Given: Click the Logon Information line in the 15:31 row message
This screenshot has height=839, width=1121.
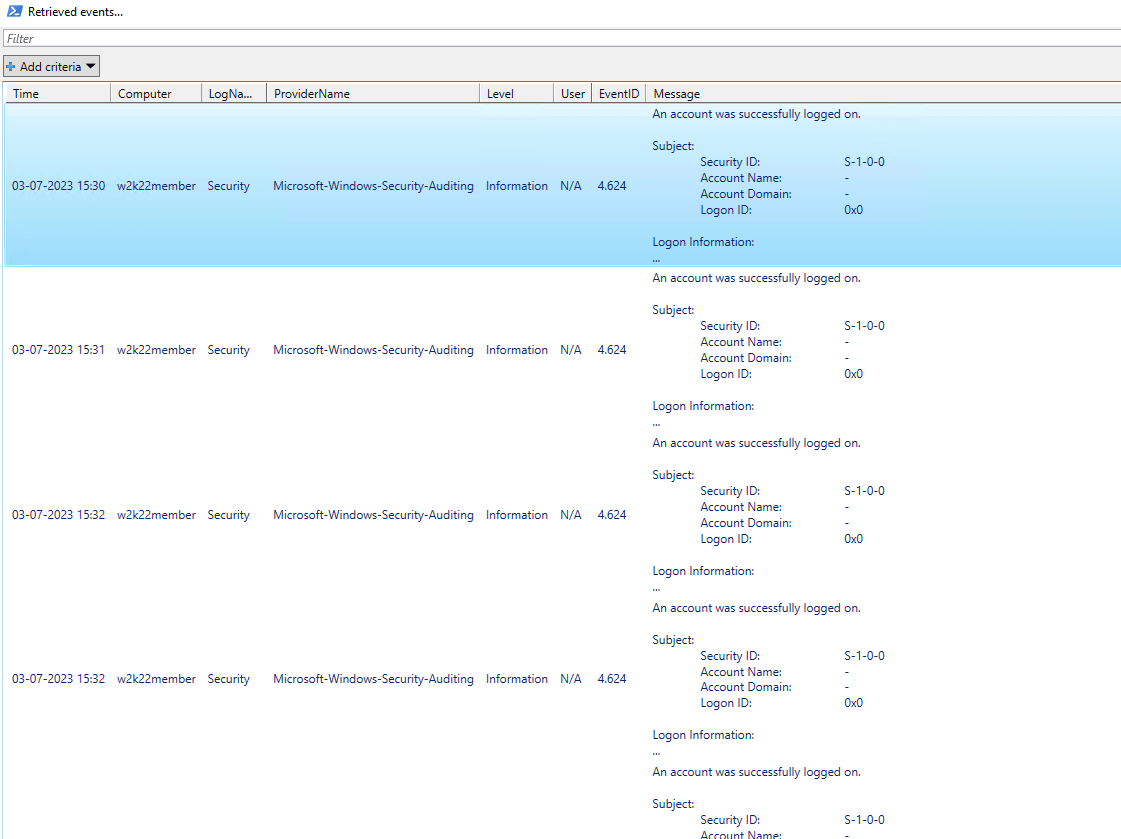Looking at the screenshot, I should 703,406.
